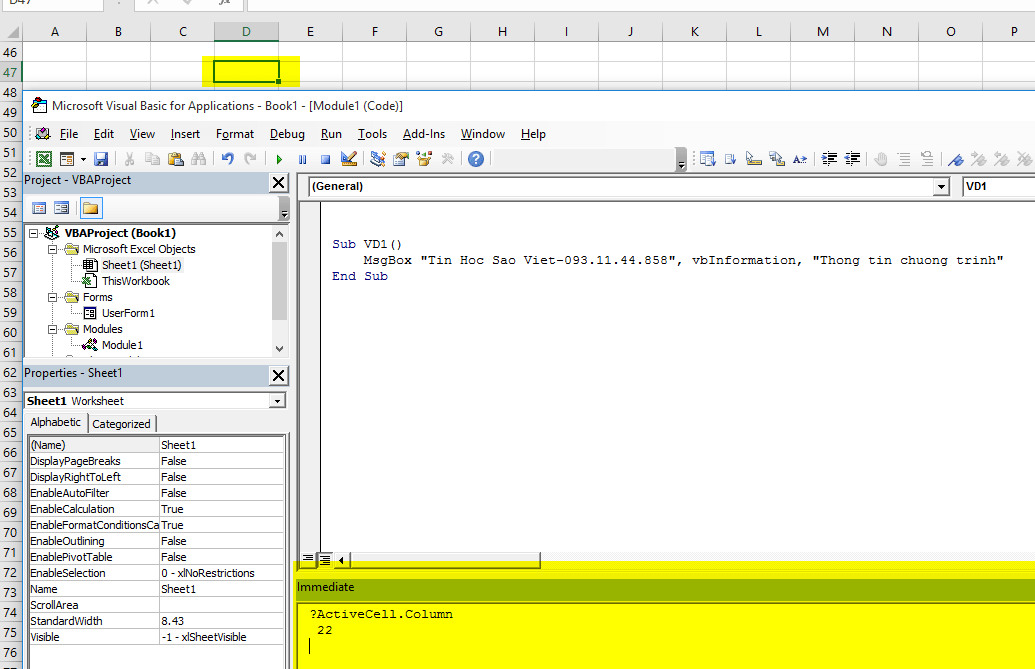Click the View Code icon in Project panel
1035x669 pixels.
point(39,208)
